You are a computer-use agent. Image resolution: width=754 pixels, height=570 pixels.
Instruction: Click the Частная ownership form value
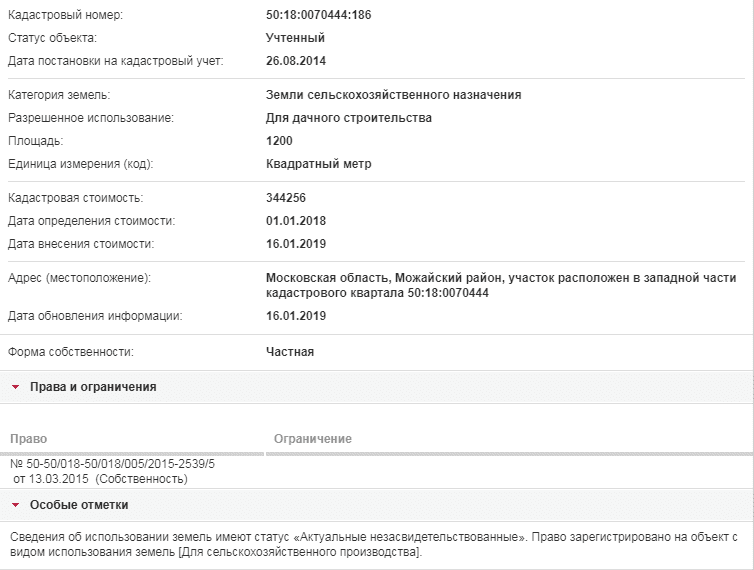point(290,352)
